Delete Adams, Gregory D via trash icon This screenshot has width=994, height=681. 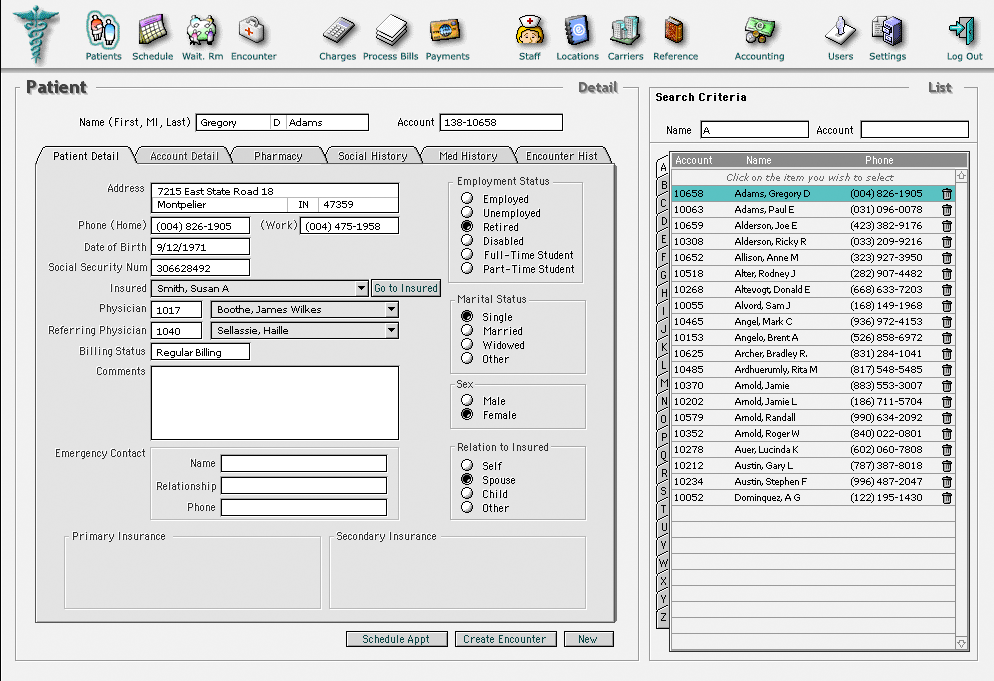point(946,194)
